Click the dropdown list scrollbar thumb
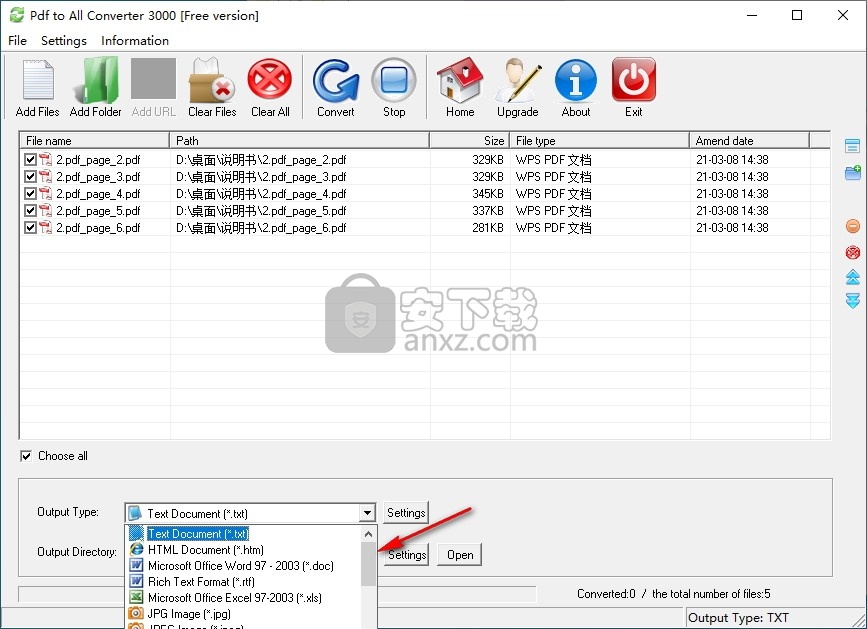 point(369,564)
